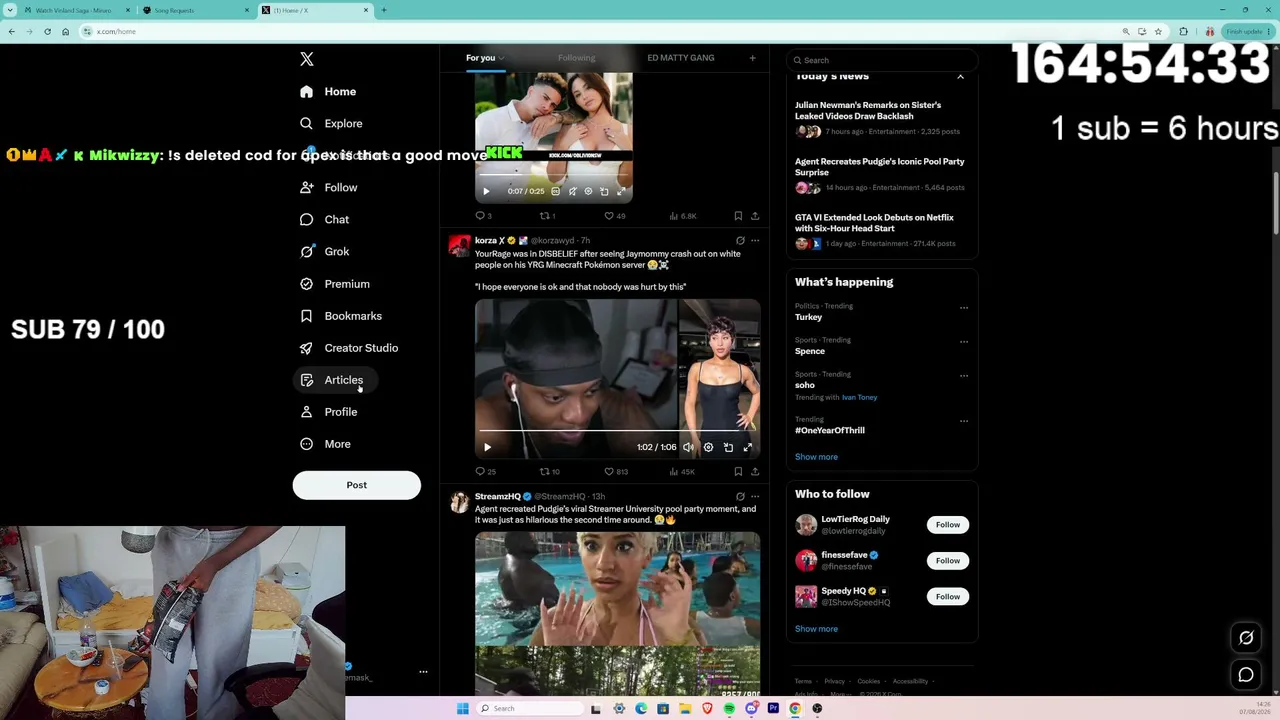The height and width of the screenshot is (720, 1280).
Task: Enter fullscreen on korza's video
Action: tap(747, 447)
